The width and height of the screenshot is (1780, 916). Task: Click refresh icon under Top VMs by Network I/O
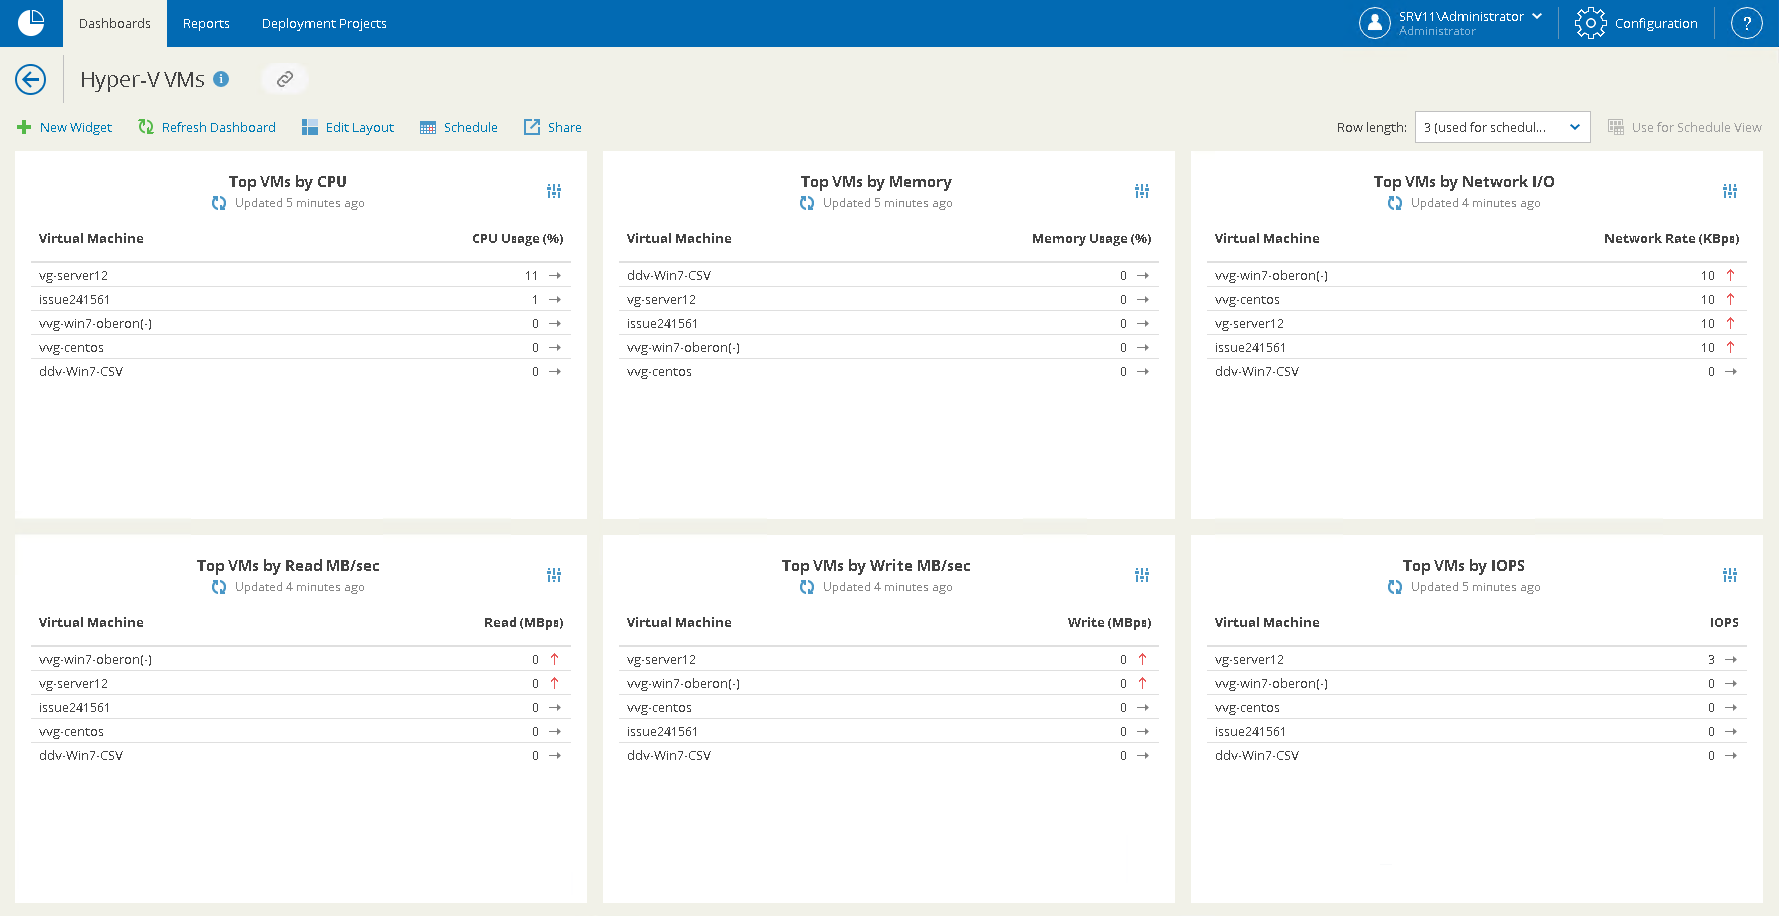click(x=1395, y=203)
